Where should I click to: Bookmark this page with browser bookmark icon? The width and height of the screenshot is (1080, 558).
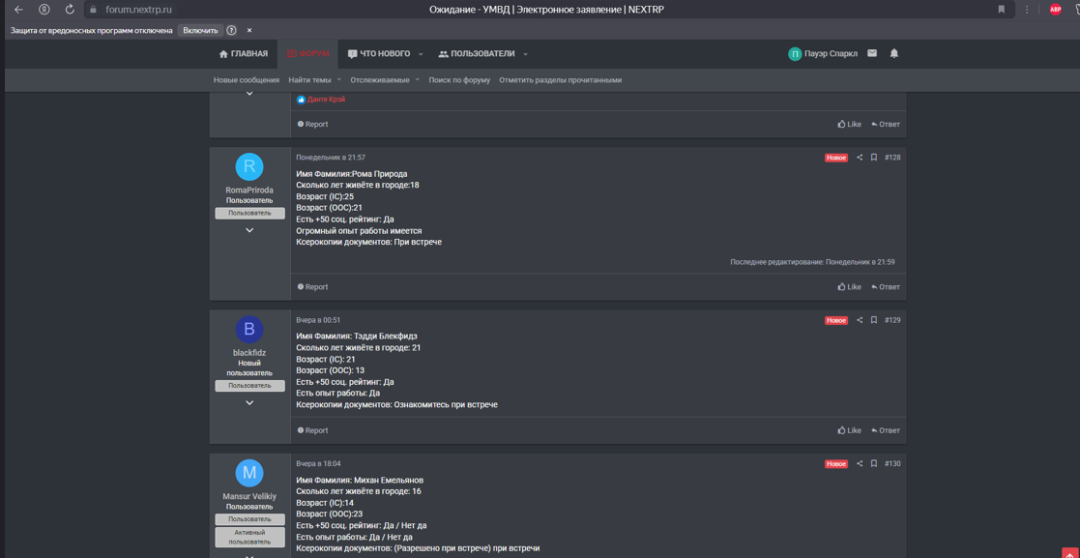(1001, 9)
